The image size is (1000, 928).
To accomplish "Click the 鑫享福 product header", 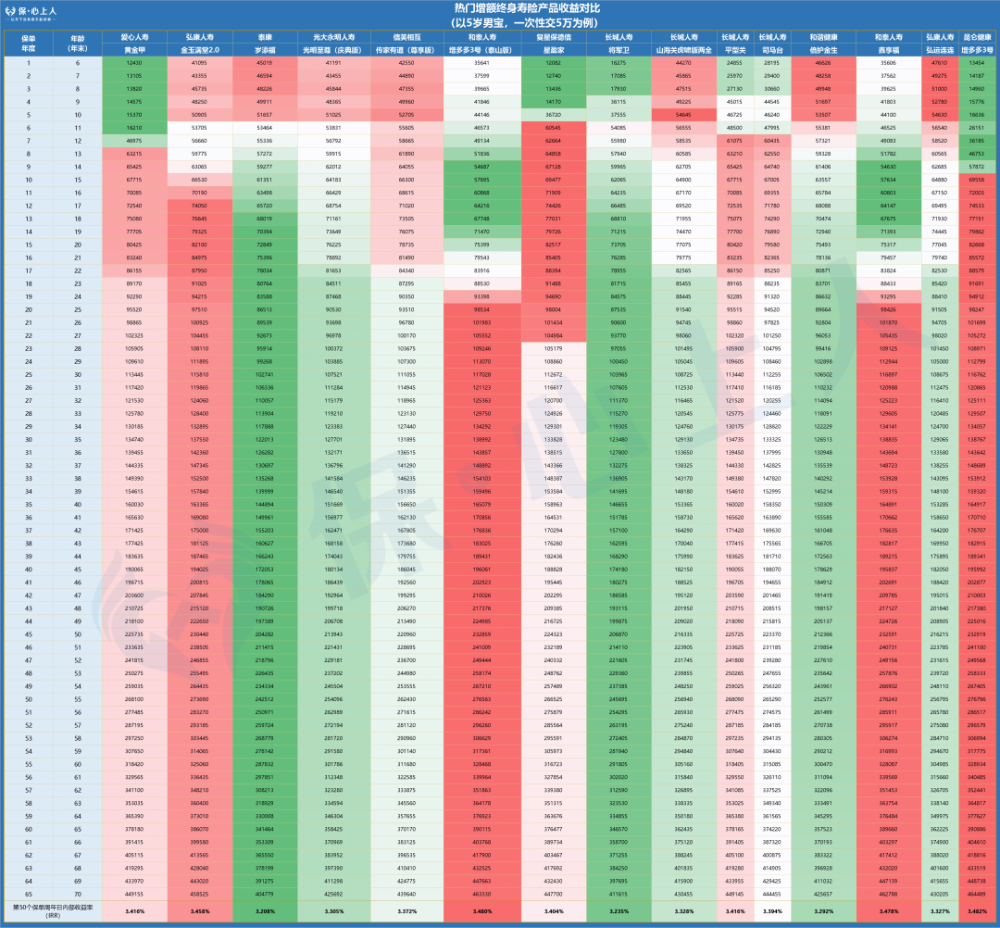I will coord(888,50).
